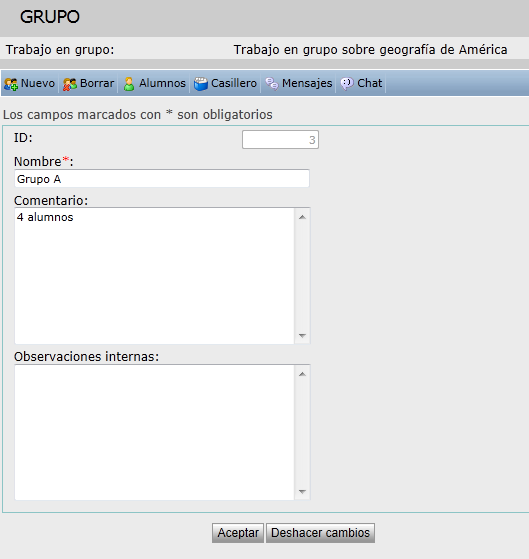Open Casillero via the blue box icon

click(201, 84)
